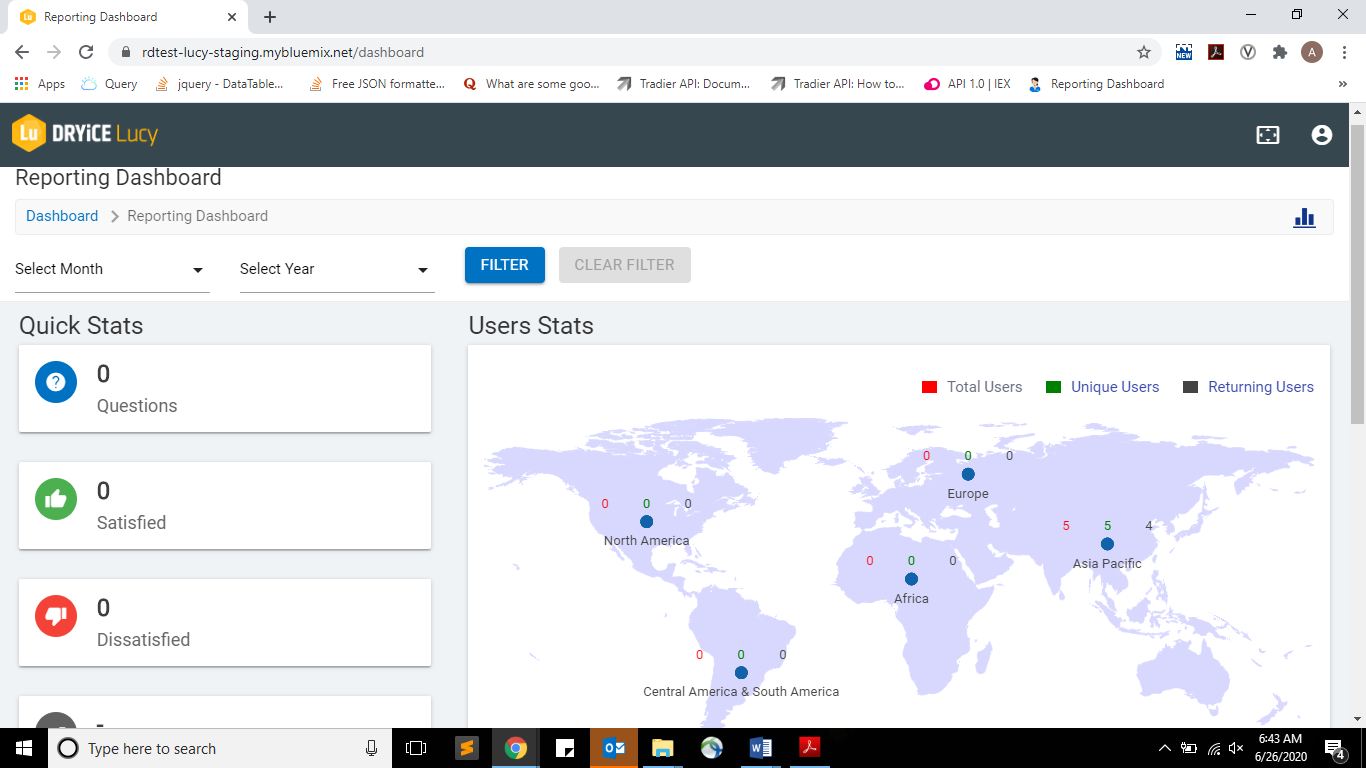
Task: Click the Asia Pacific map marker dot
Action: pos(1107,544)
